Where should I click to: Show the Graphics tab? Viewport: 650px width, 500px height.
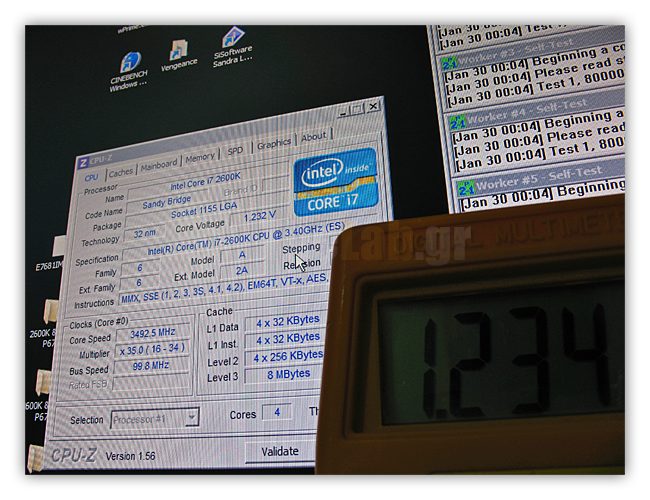(274, 144)
